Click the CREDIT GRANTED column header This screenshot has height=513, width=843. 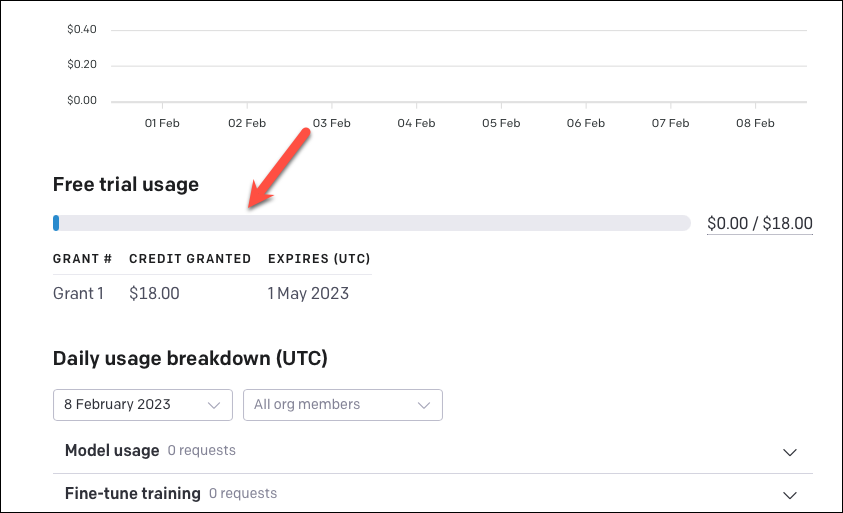click(190, 259)
